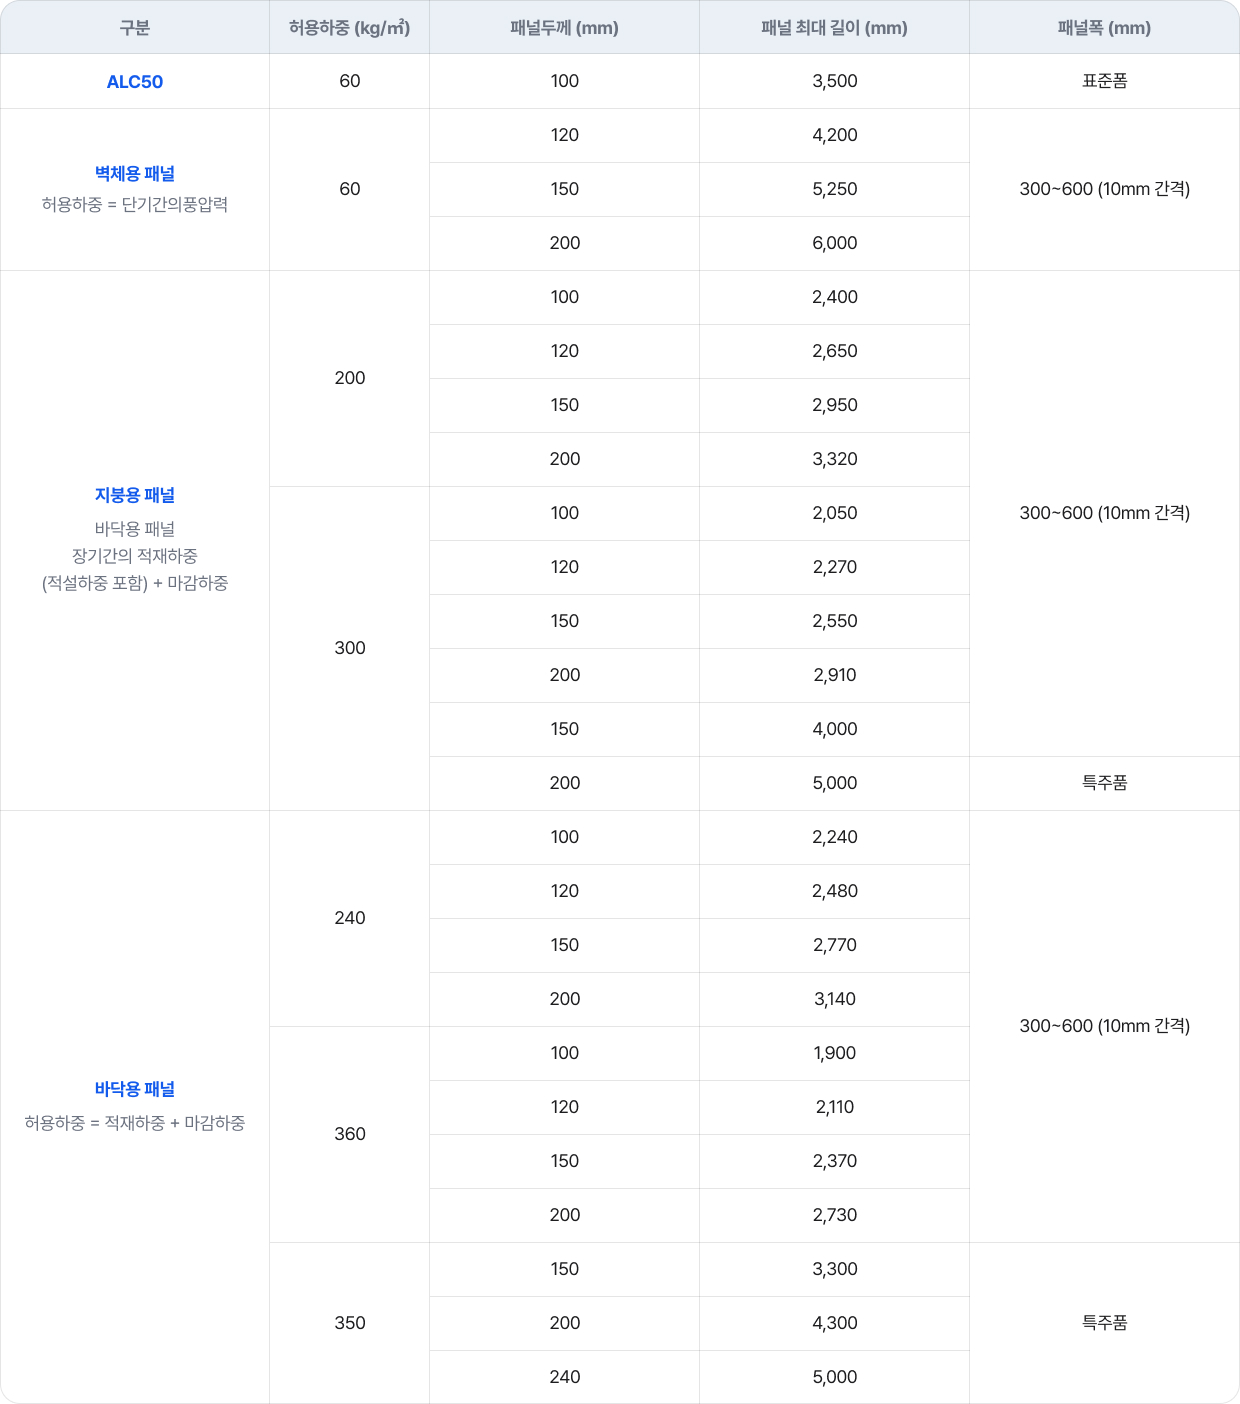Viewport: 1240px width, 1404px height.
Task: Click the 3,320 max length cell
Action: [834, 460]
